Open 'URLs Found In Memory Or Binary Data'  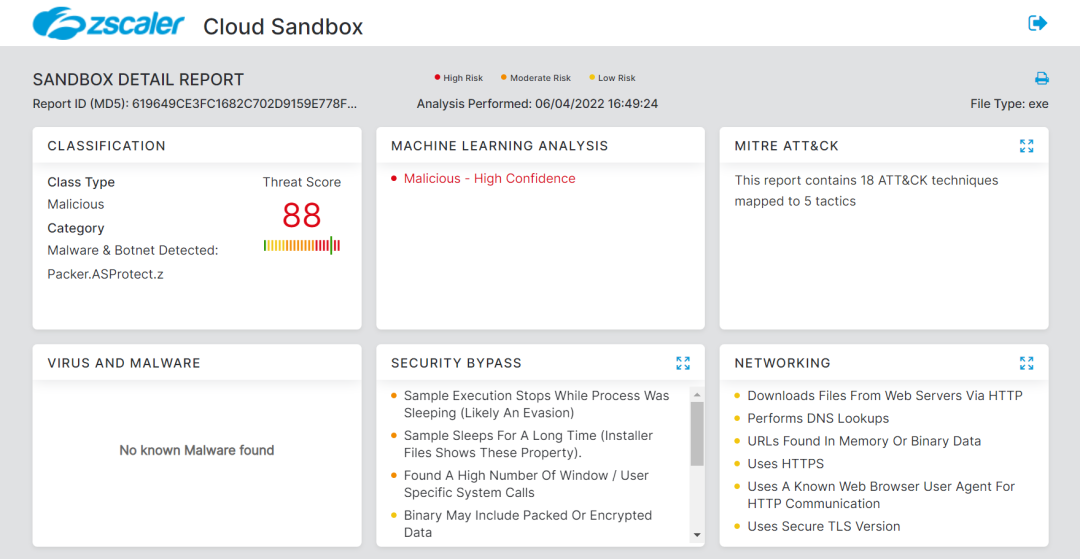coord(863,441)
